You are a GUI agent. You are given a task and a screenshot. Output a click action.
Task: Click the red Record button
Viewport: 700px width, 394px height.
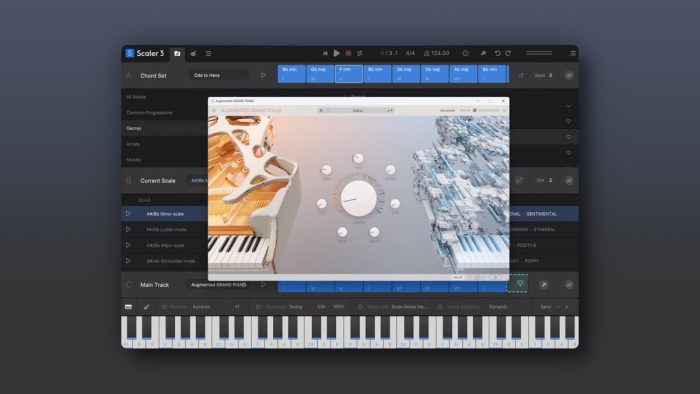[348, 53]
